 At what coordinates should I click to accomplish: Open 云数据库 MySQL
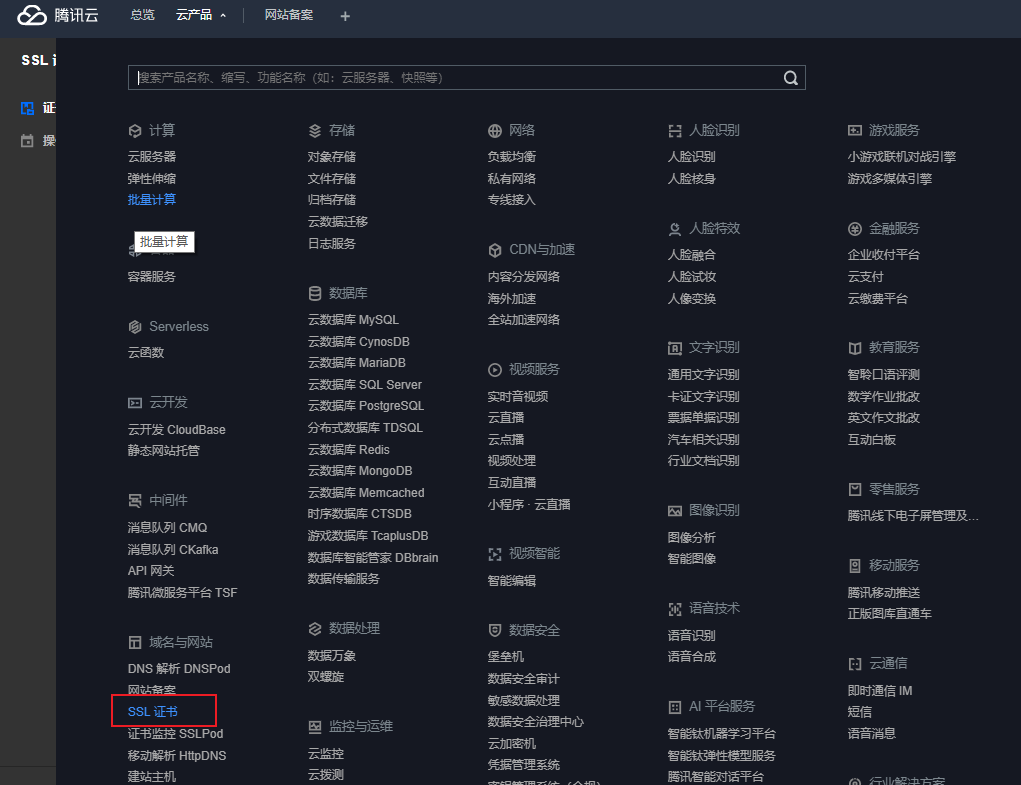coord(353,320)
